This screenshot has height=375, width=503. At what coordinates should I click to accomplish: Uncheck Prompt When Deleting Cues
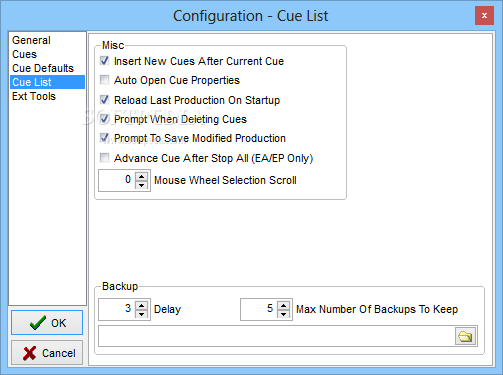click(105, 118)
